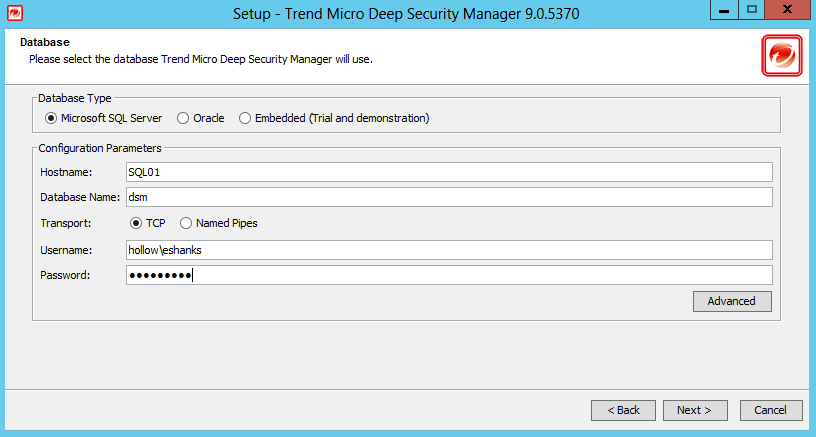Click the Hostname: label

66,172
